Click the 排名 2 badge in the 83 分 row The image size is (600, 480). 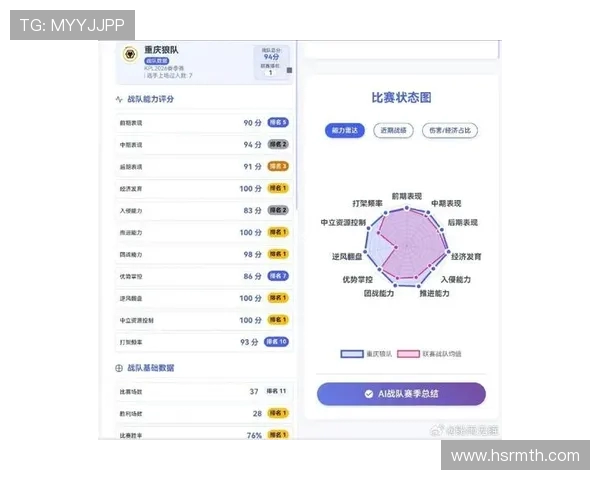pyautogui.click(x=278, y=210)
